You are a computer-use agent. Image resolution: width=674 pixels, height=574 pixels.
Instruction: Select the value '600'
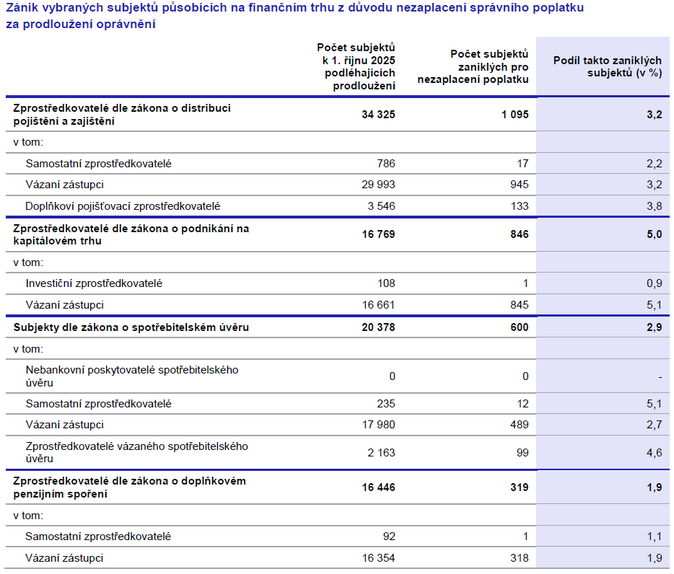pyautogui.click(x=519, y=327)
